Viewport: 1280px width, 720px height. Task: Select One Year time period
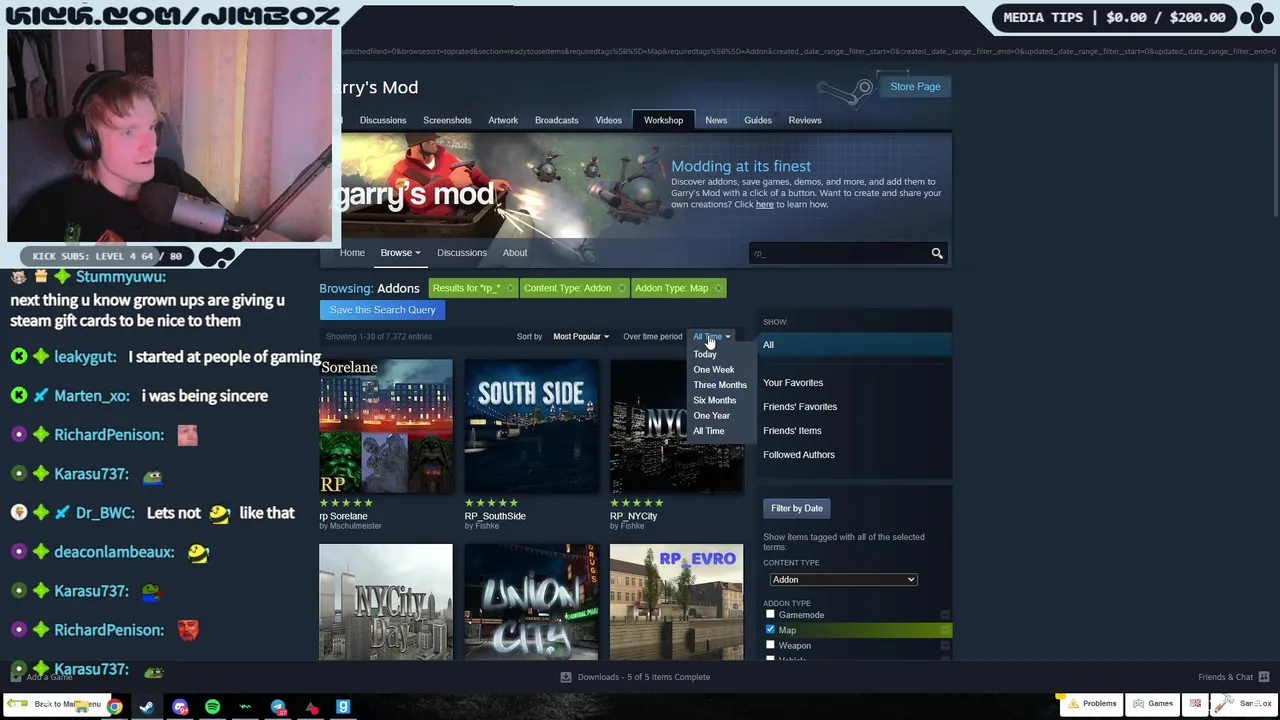tap(712, 416)
